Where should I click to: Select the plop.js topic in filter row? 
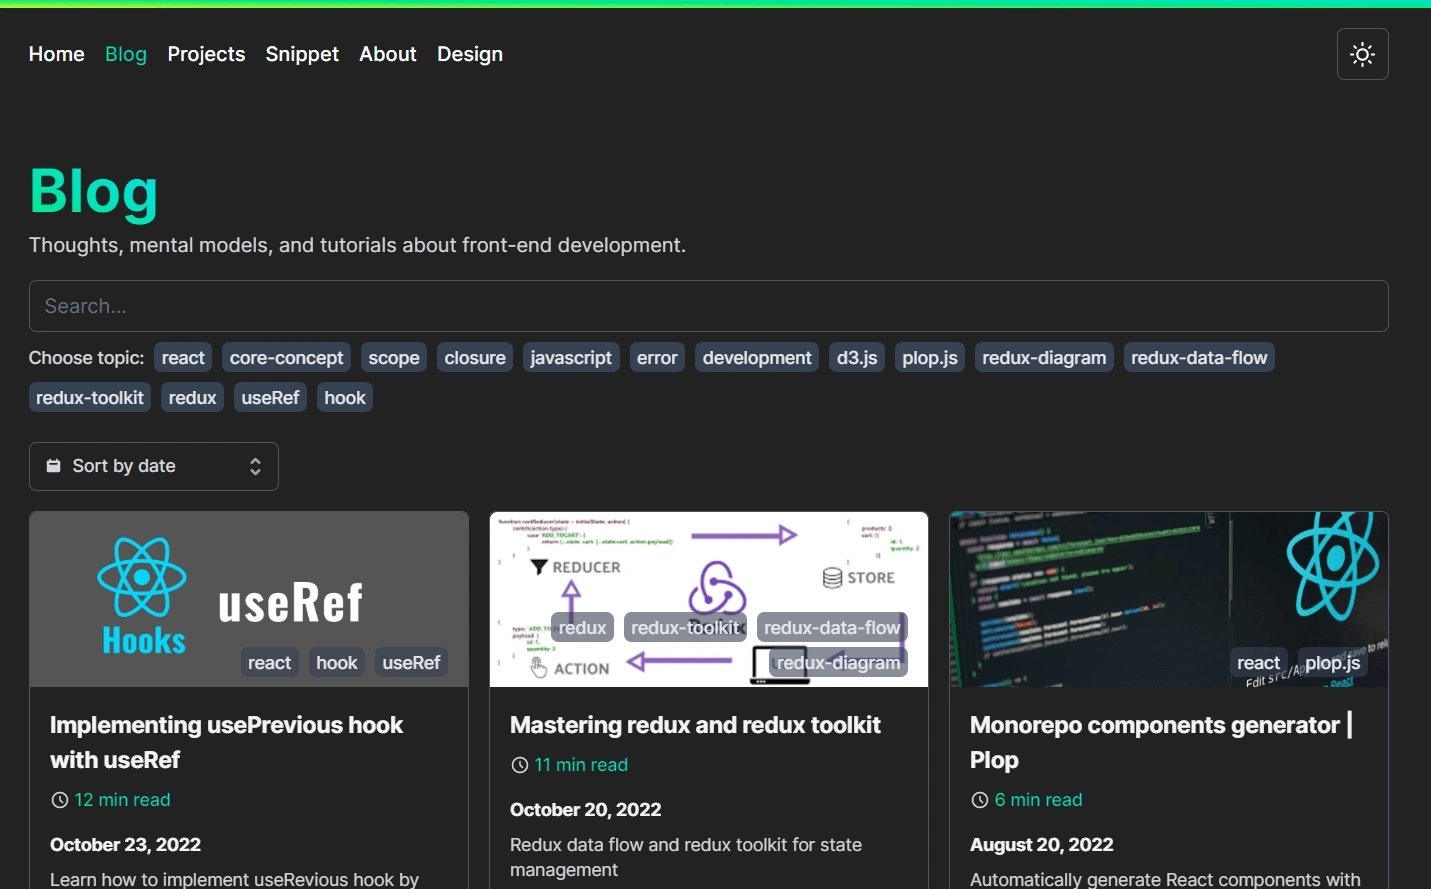tap(930, 358)
